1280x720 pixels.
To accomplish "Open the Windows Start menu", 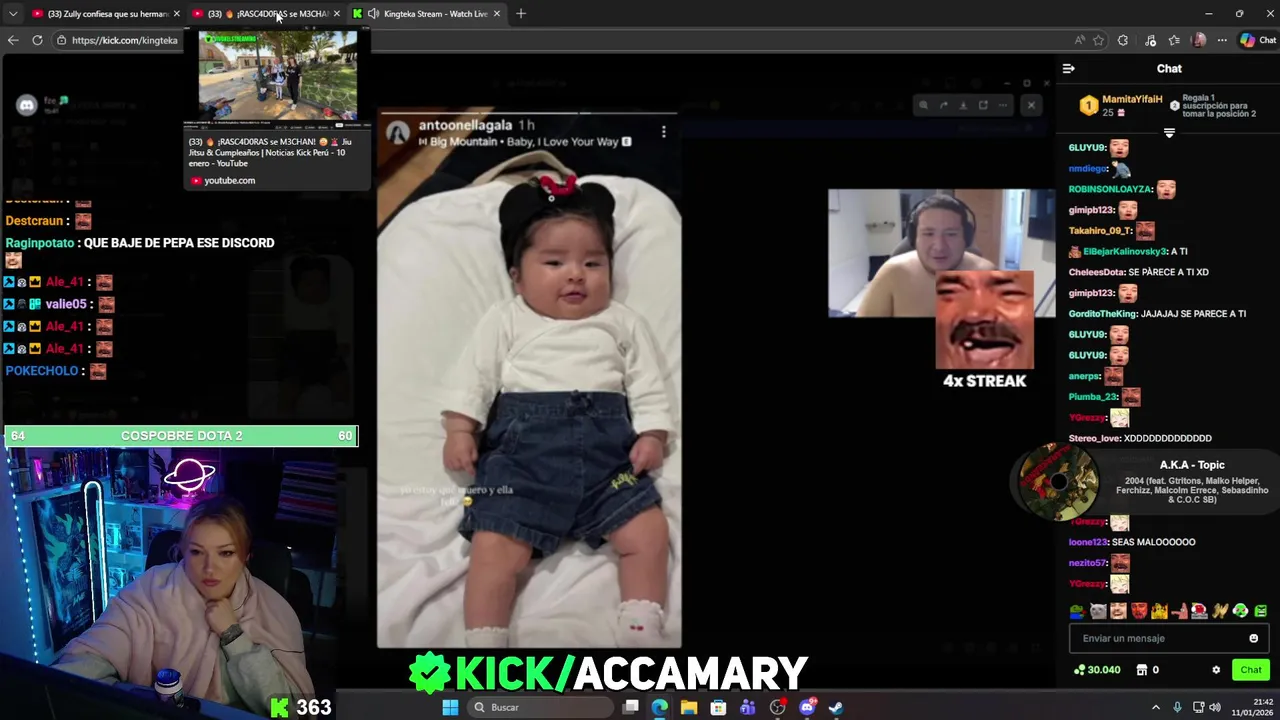I will [450, 707].
